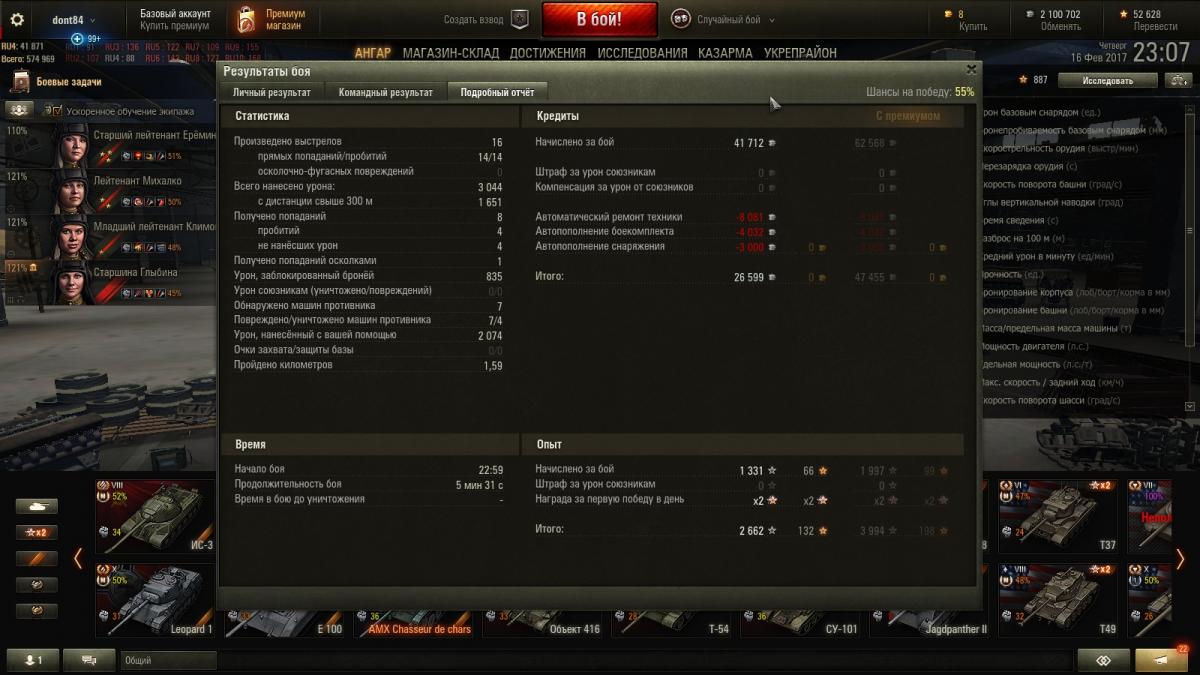The image size is (1200, 675).
Task: Open the Премиум магазин shop icon
Action: pyautogui.click(x=246, y=19)
